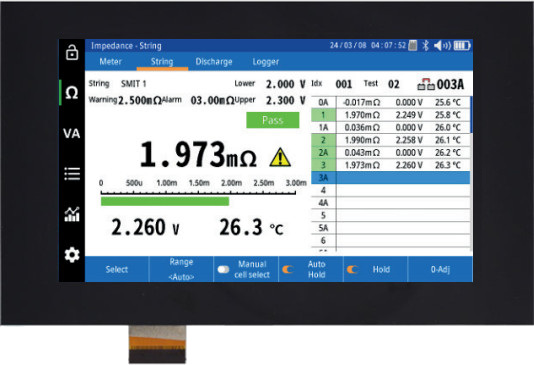Screen dimensions: 534x365
Task: Select row 1A with 0.036mΩ
Action: pos(391,128)
